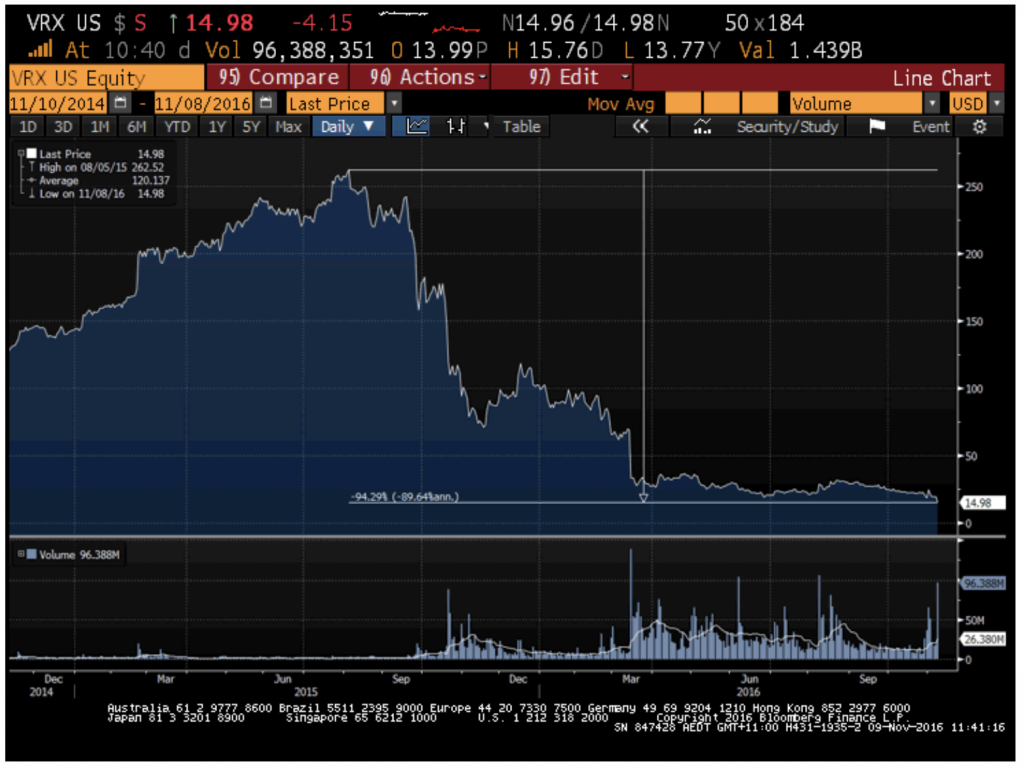Edit the end date 11/08/2016 field
Screen dimensions: 1024x768
[x=203, y=103]
